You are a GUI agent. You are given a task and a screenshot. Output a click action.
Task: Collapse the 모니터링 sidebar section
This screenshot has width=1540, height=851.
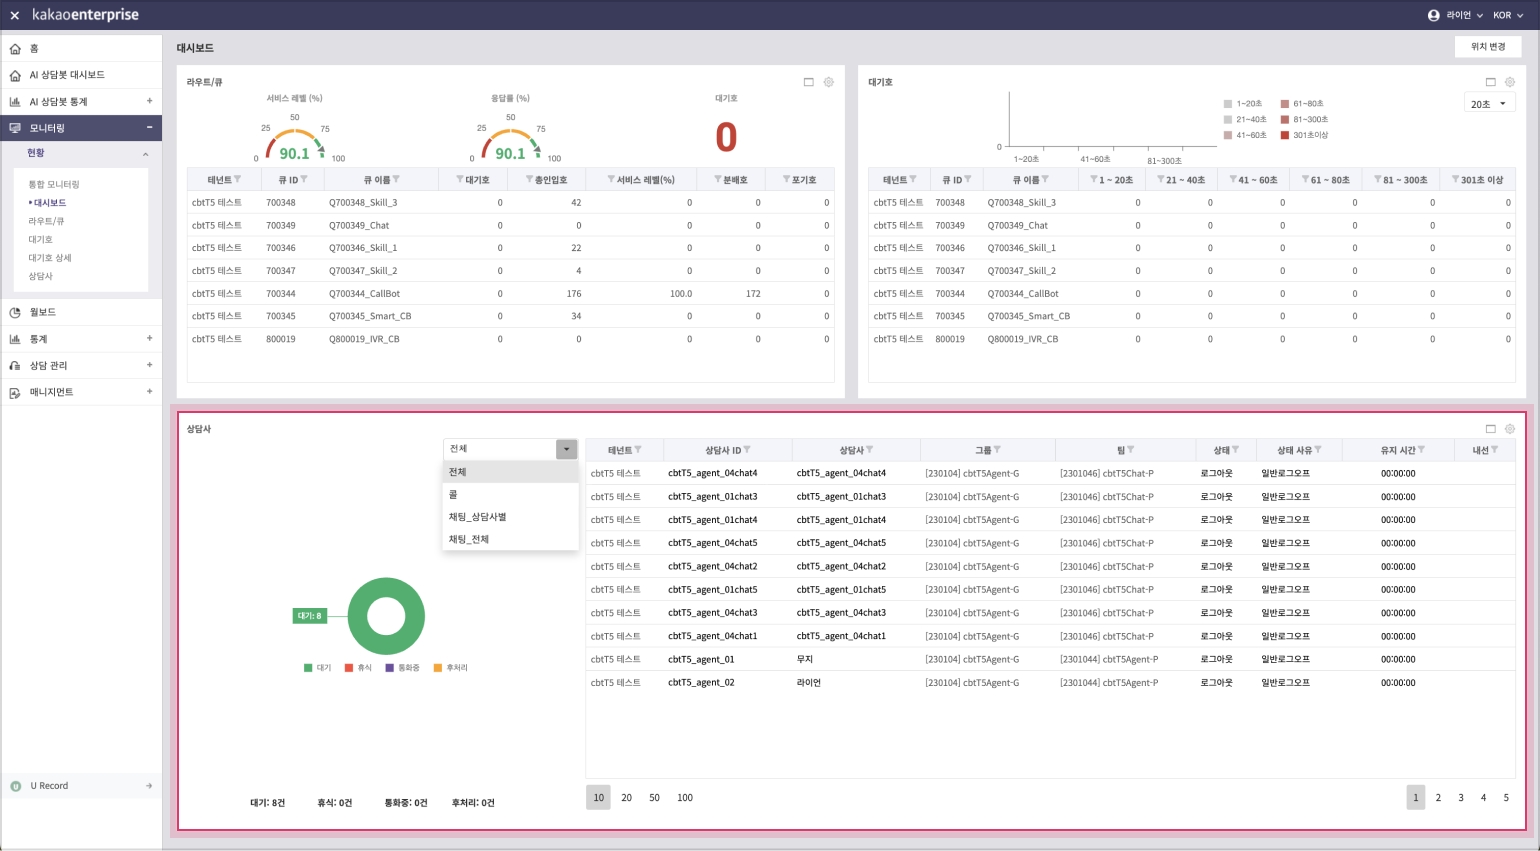[149, 128]
